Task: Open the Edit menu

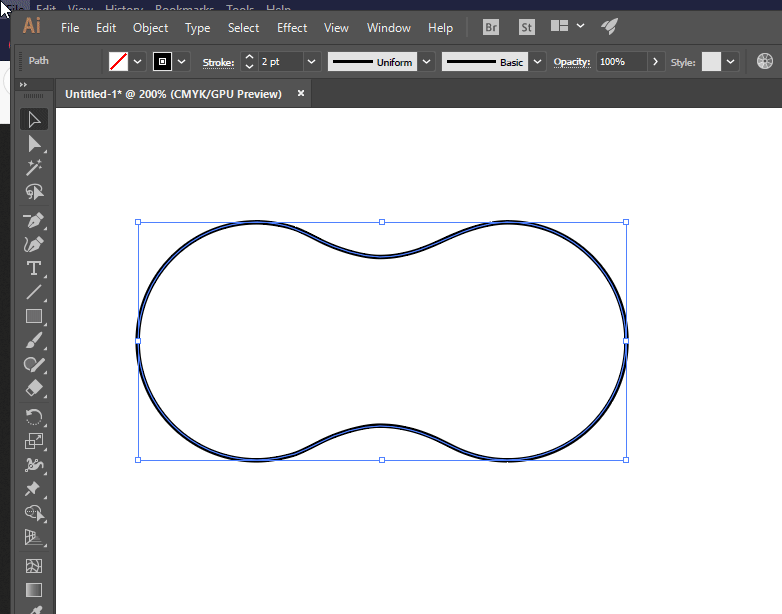Action: tap(106, 28)
